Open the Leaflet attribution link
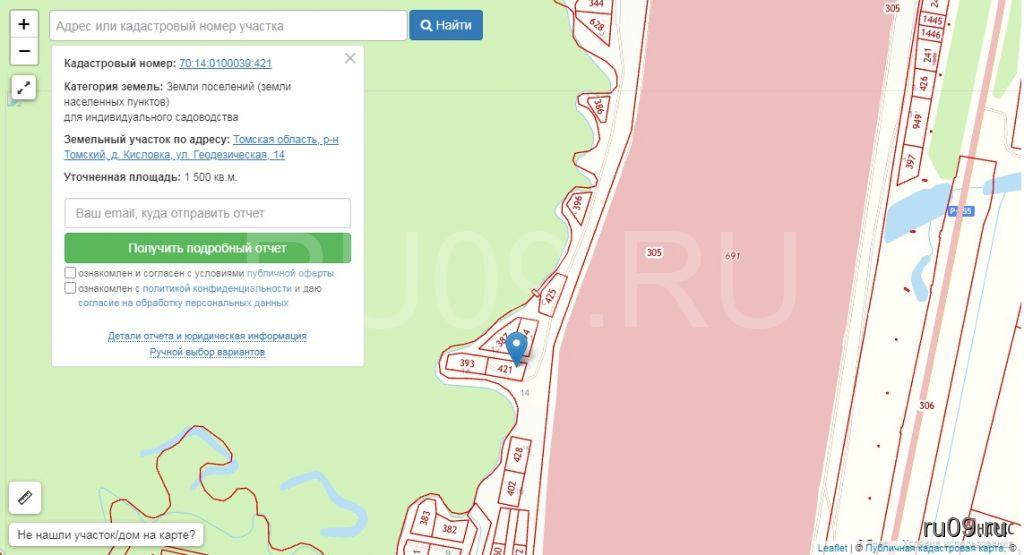 click(x=832, y=548)
